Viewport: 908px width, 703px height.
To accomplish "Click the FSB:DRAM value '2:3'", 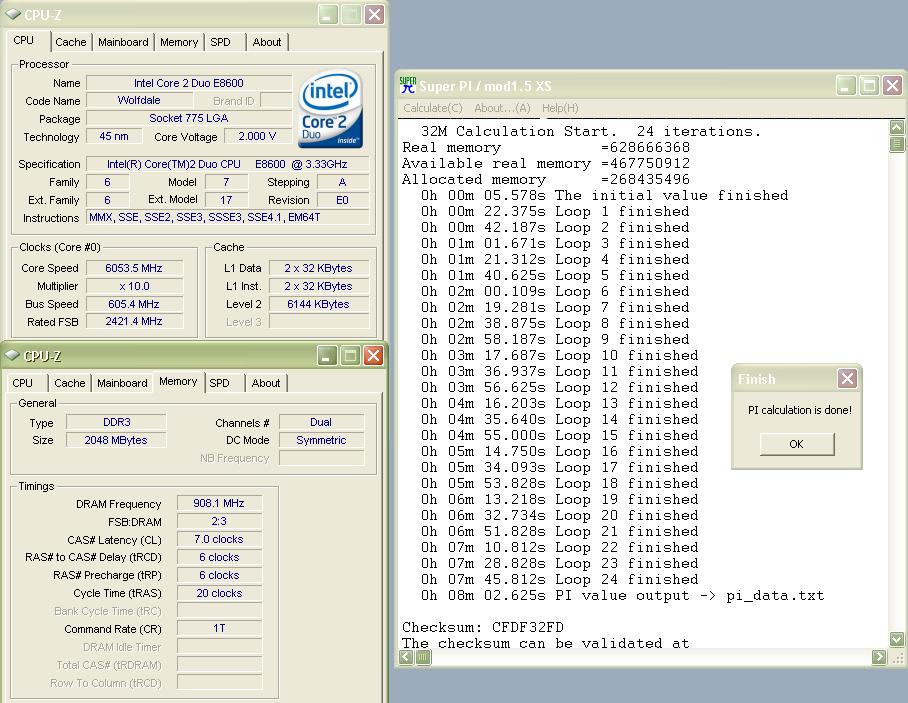I will tap(219, 521).
